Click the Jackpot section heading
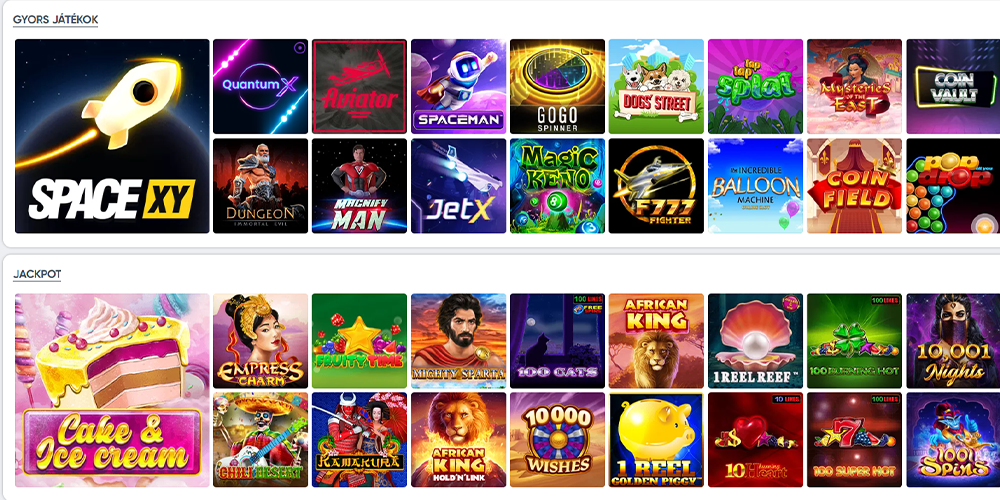Viewport: 1000px width, 500px height. 37,274
